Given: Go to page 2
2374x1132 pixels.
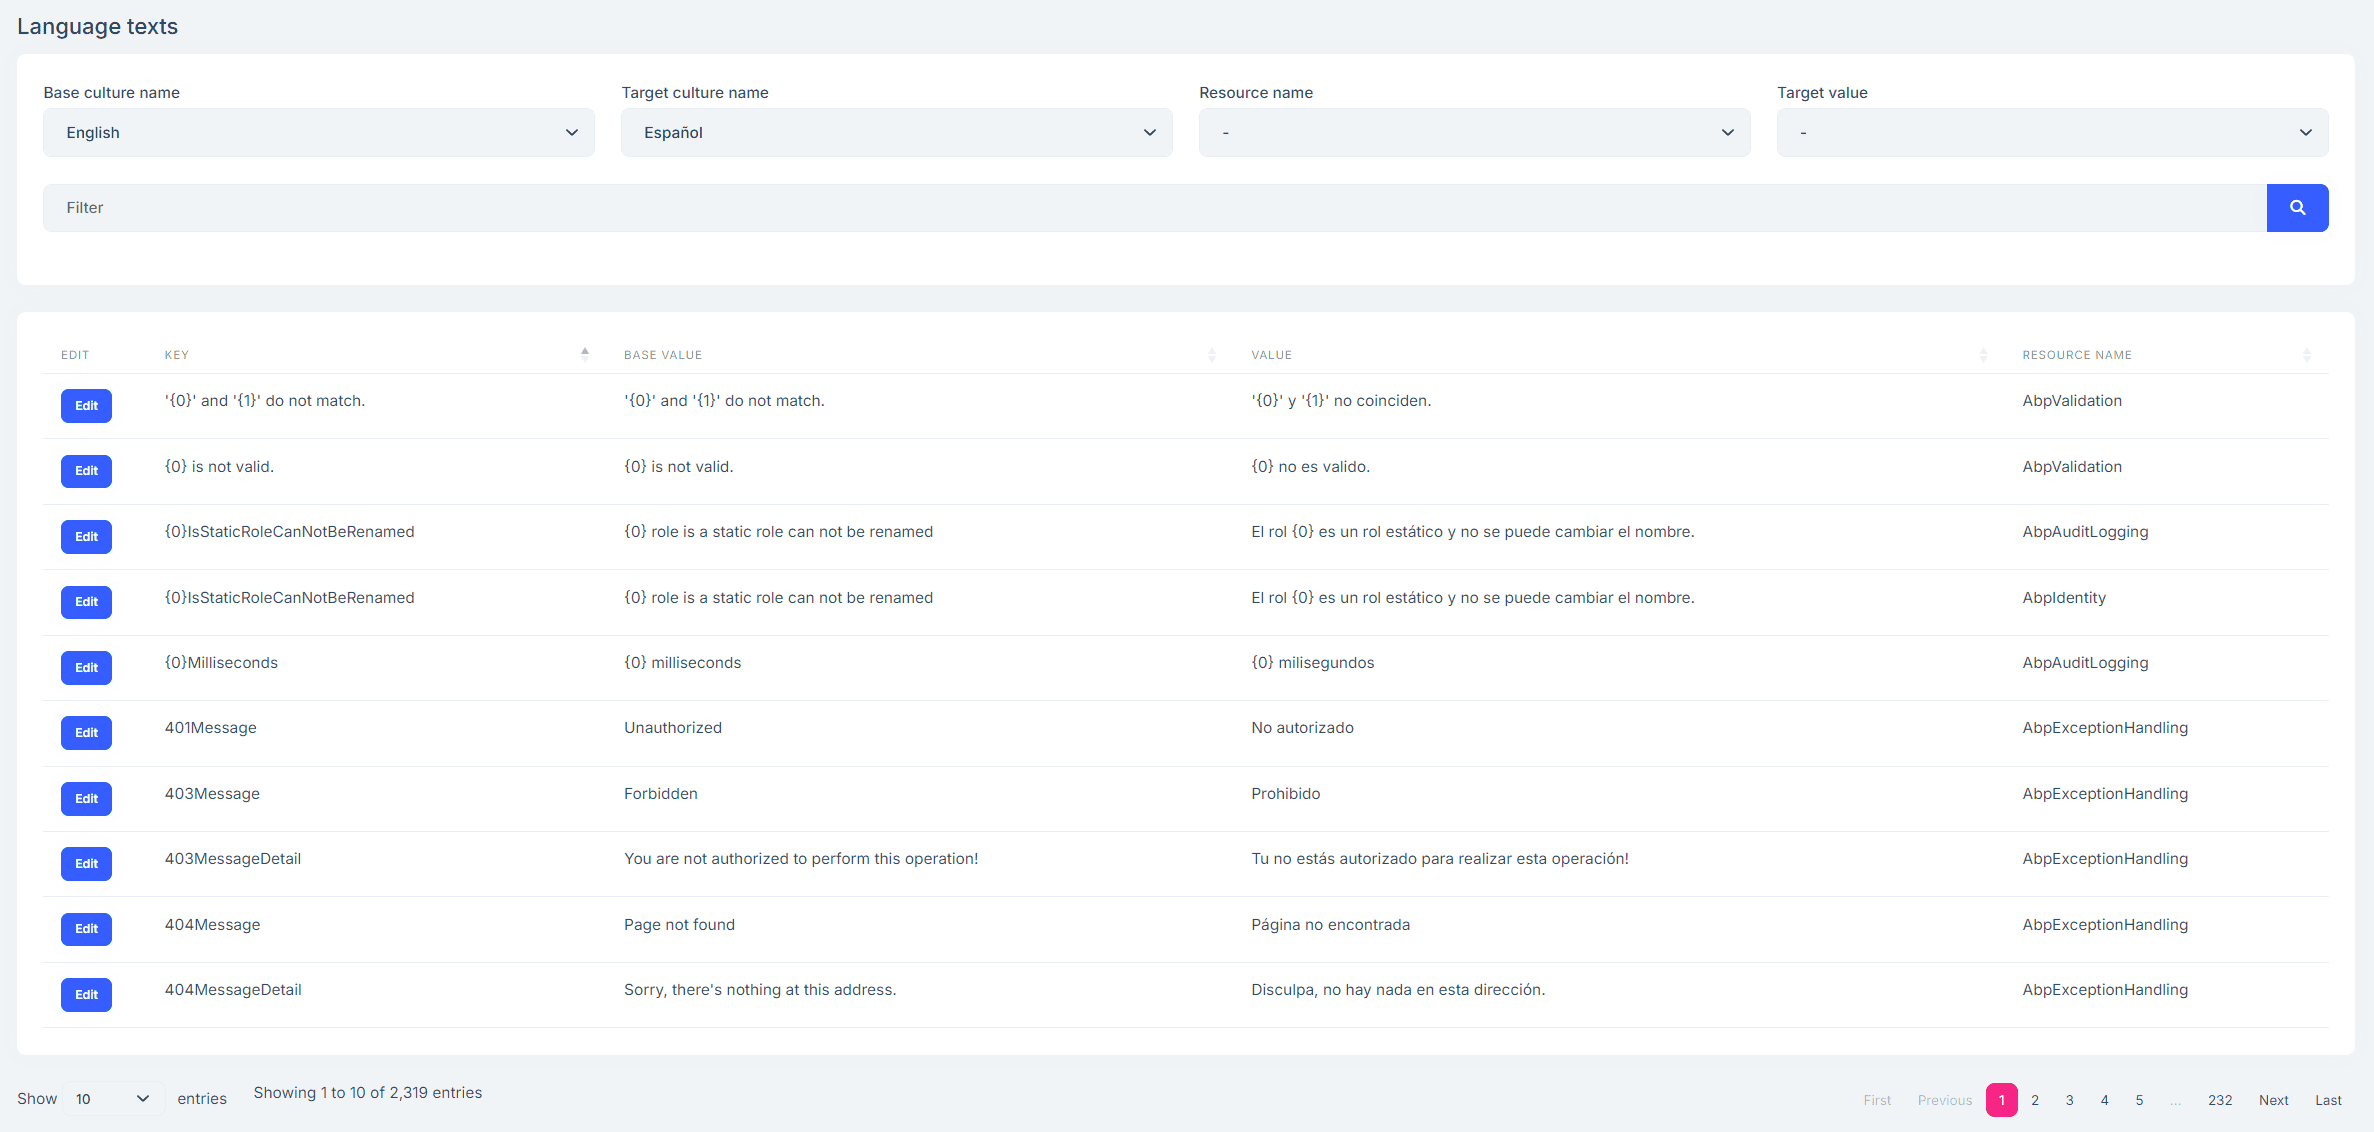Looking at the screenshot, I should pyautogui.click(x=2035, y=1100).
